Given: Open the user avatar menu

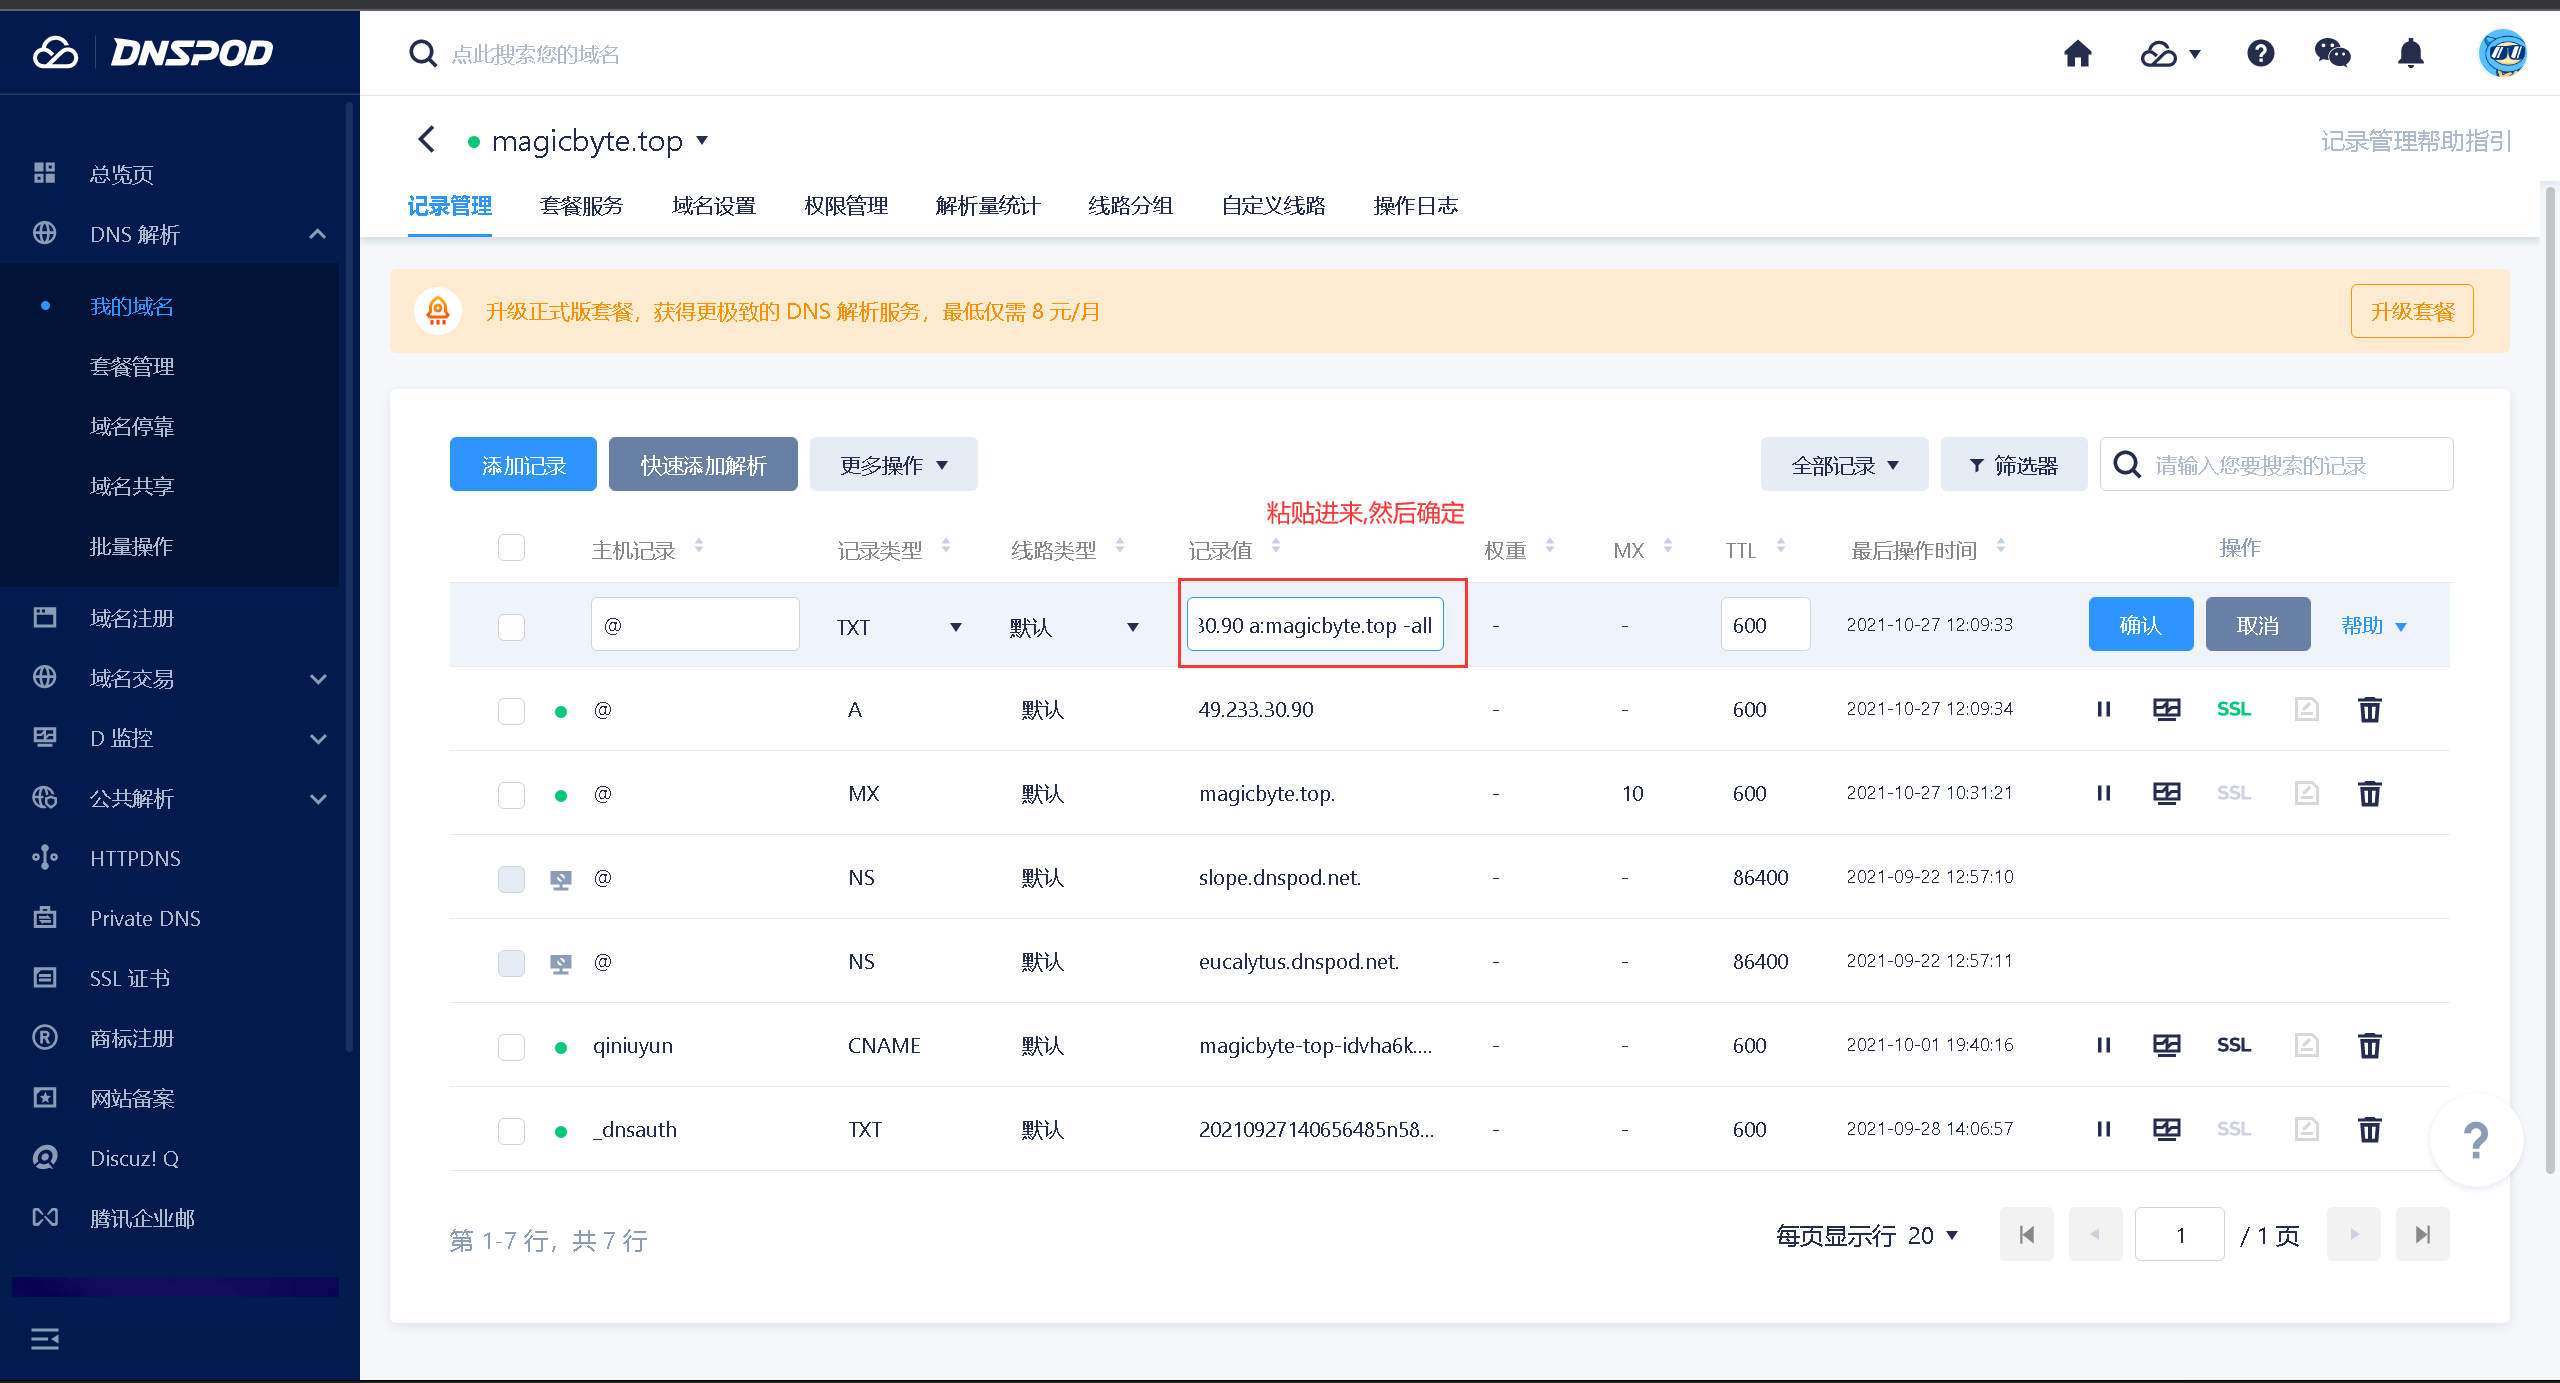Looking at the screenshot, I should (2502, 53).
